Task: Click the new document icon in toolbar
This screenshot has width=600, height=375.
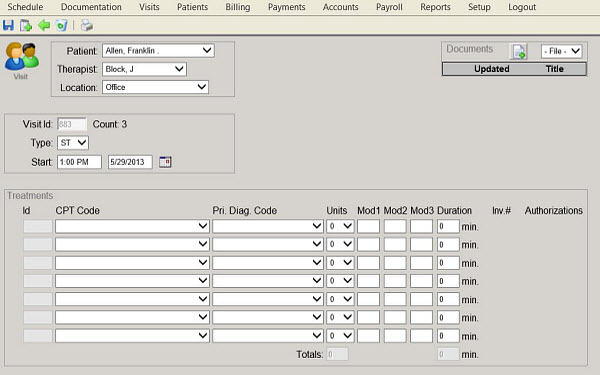Action: tap(26, 25)
